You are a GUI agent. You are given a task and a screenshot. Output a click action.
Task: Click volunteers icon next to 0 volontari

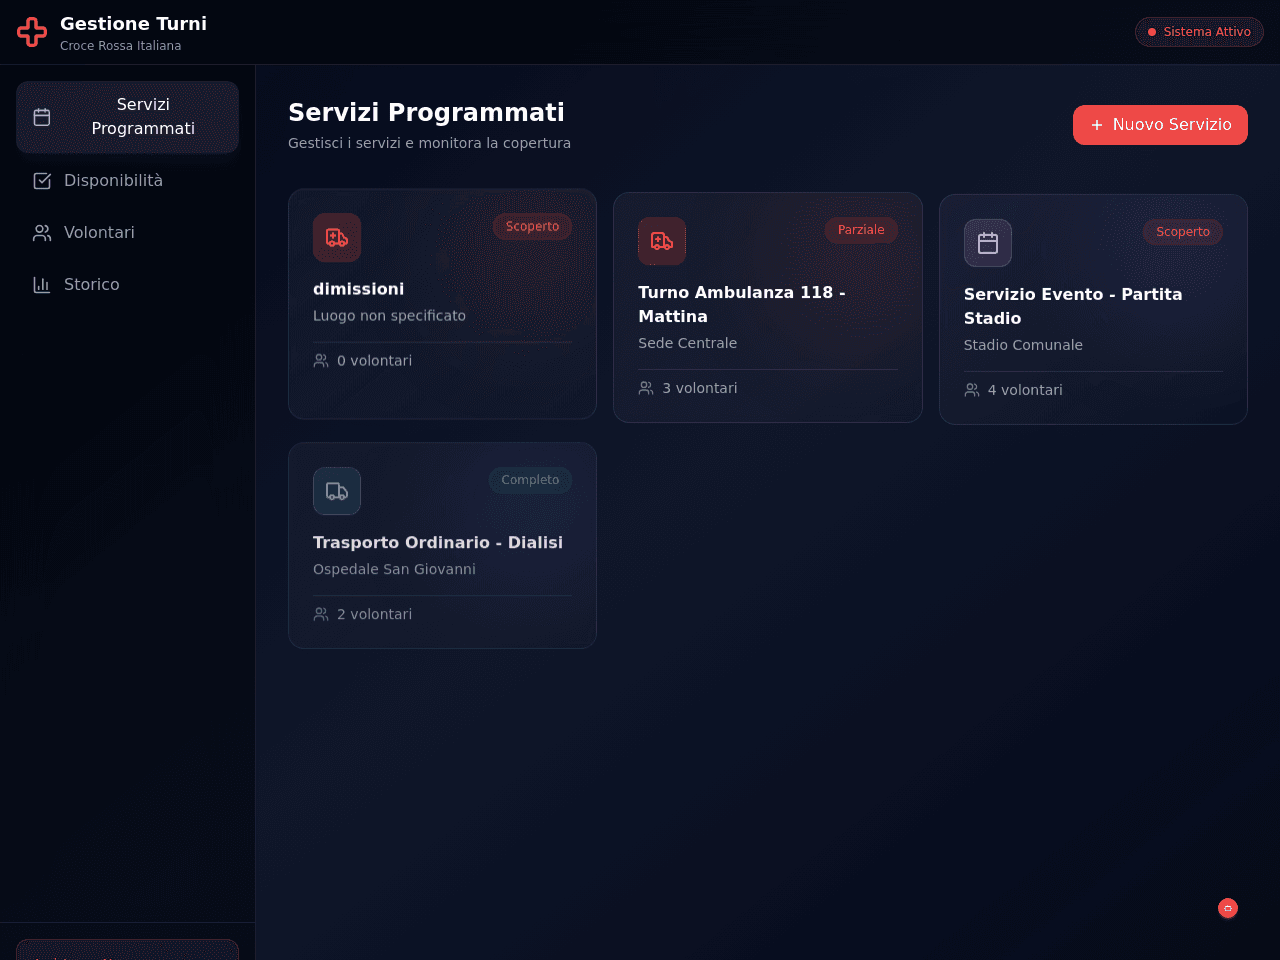pyautogui.click(x=321, y=360)
